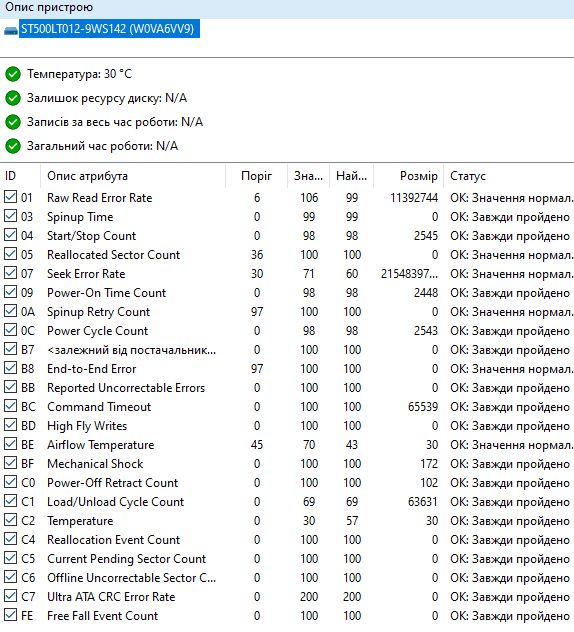
Task: Select the Airflow Temperature attribute name
Action: (x=101, y=445)
